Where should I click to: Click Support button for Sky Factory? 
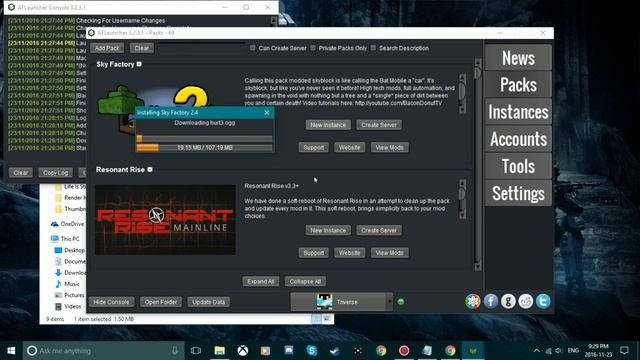tap(313, 147)
